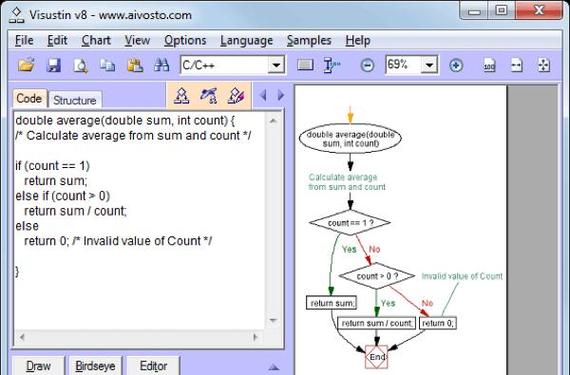This screenshot has height=375, width=570.
Task: Click the Save floppy disk icon
Action: coord(54,66)
